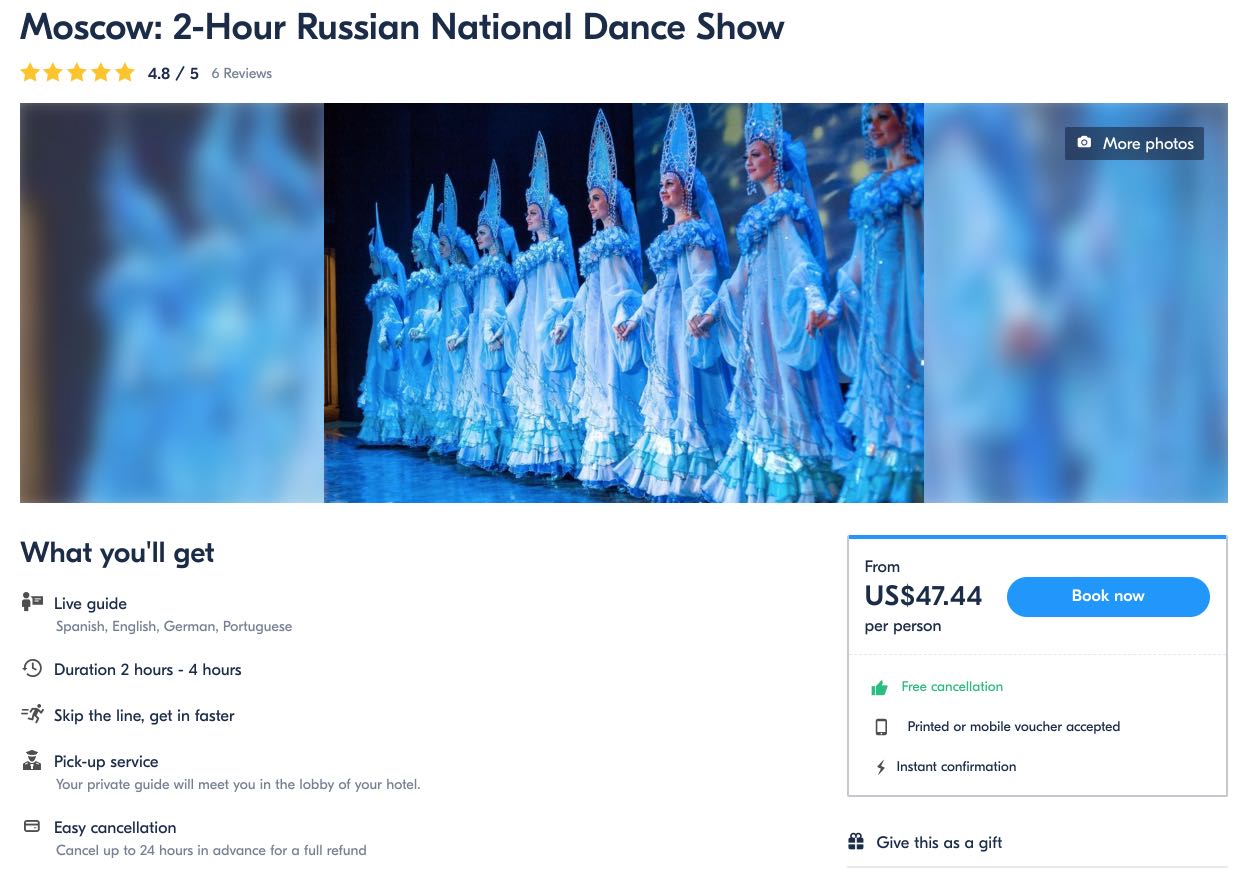Click the Duration clock icon
1250x869 pixels.
(x=32, y=668)
